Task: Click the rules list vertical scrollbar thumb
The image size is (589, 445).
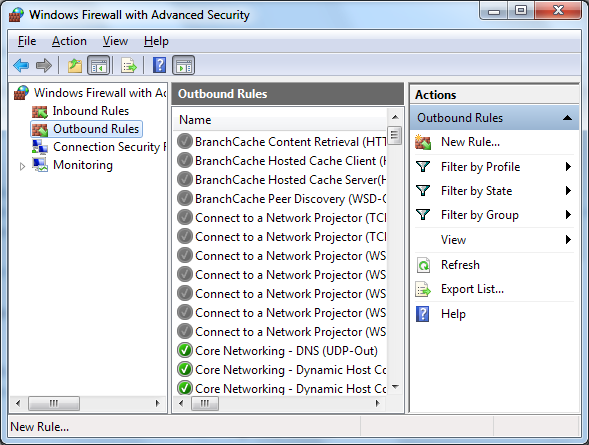Action: (394, 135)
